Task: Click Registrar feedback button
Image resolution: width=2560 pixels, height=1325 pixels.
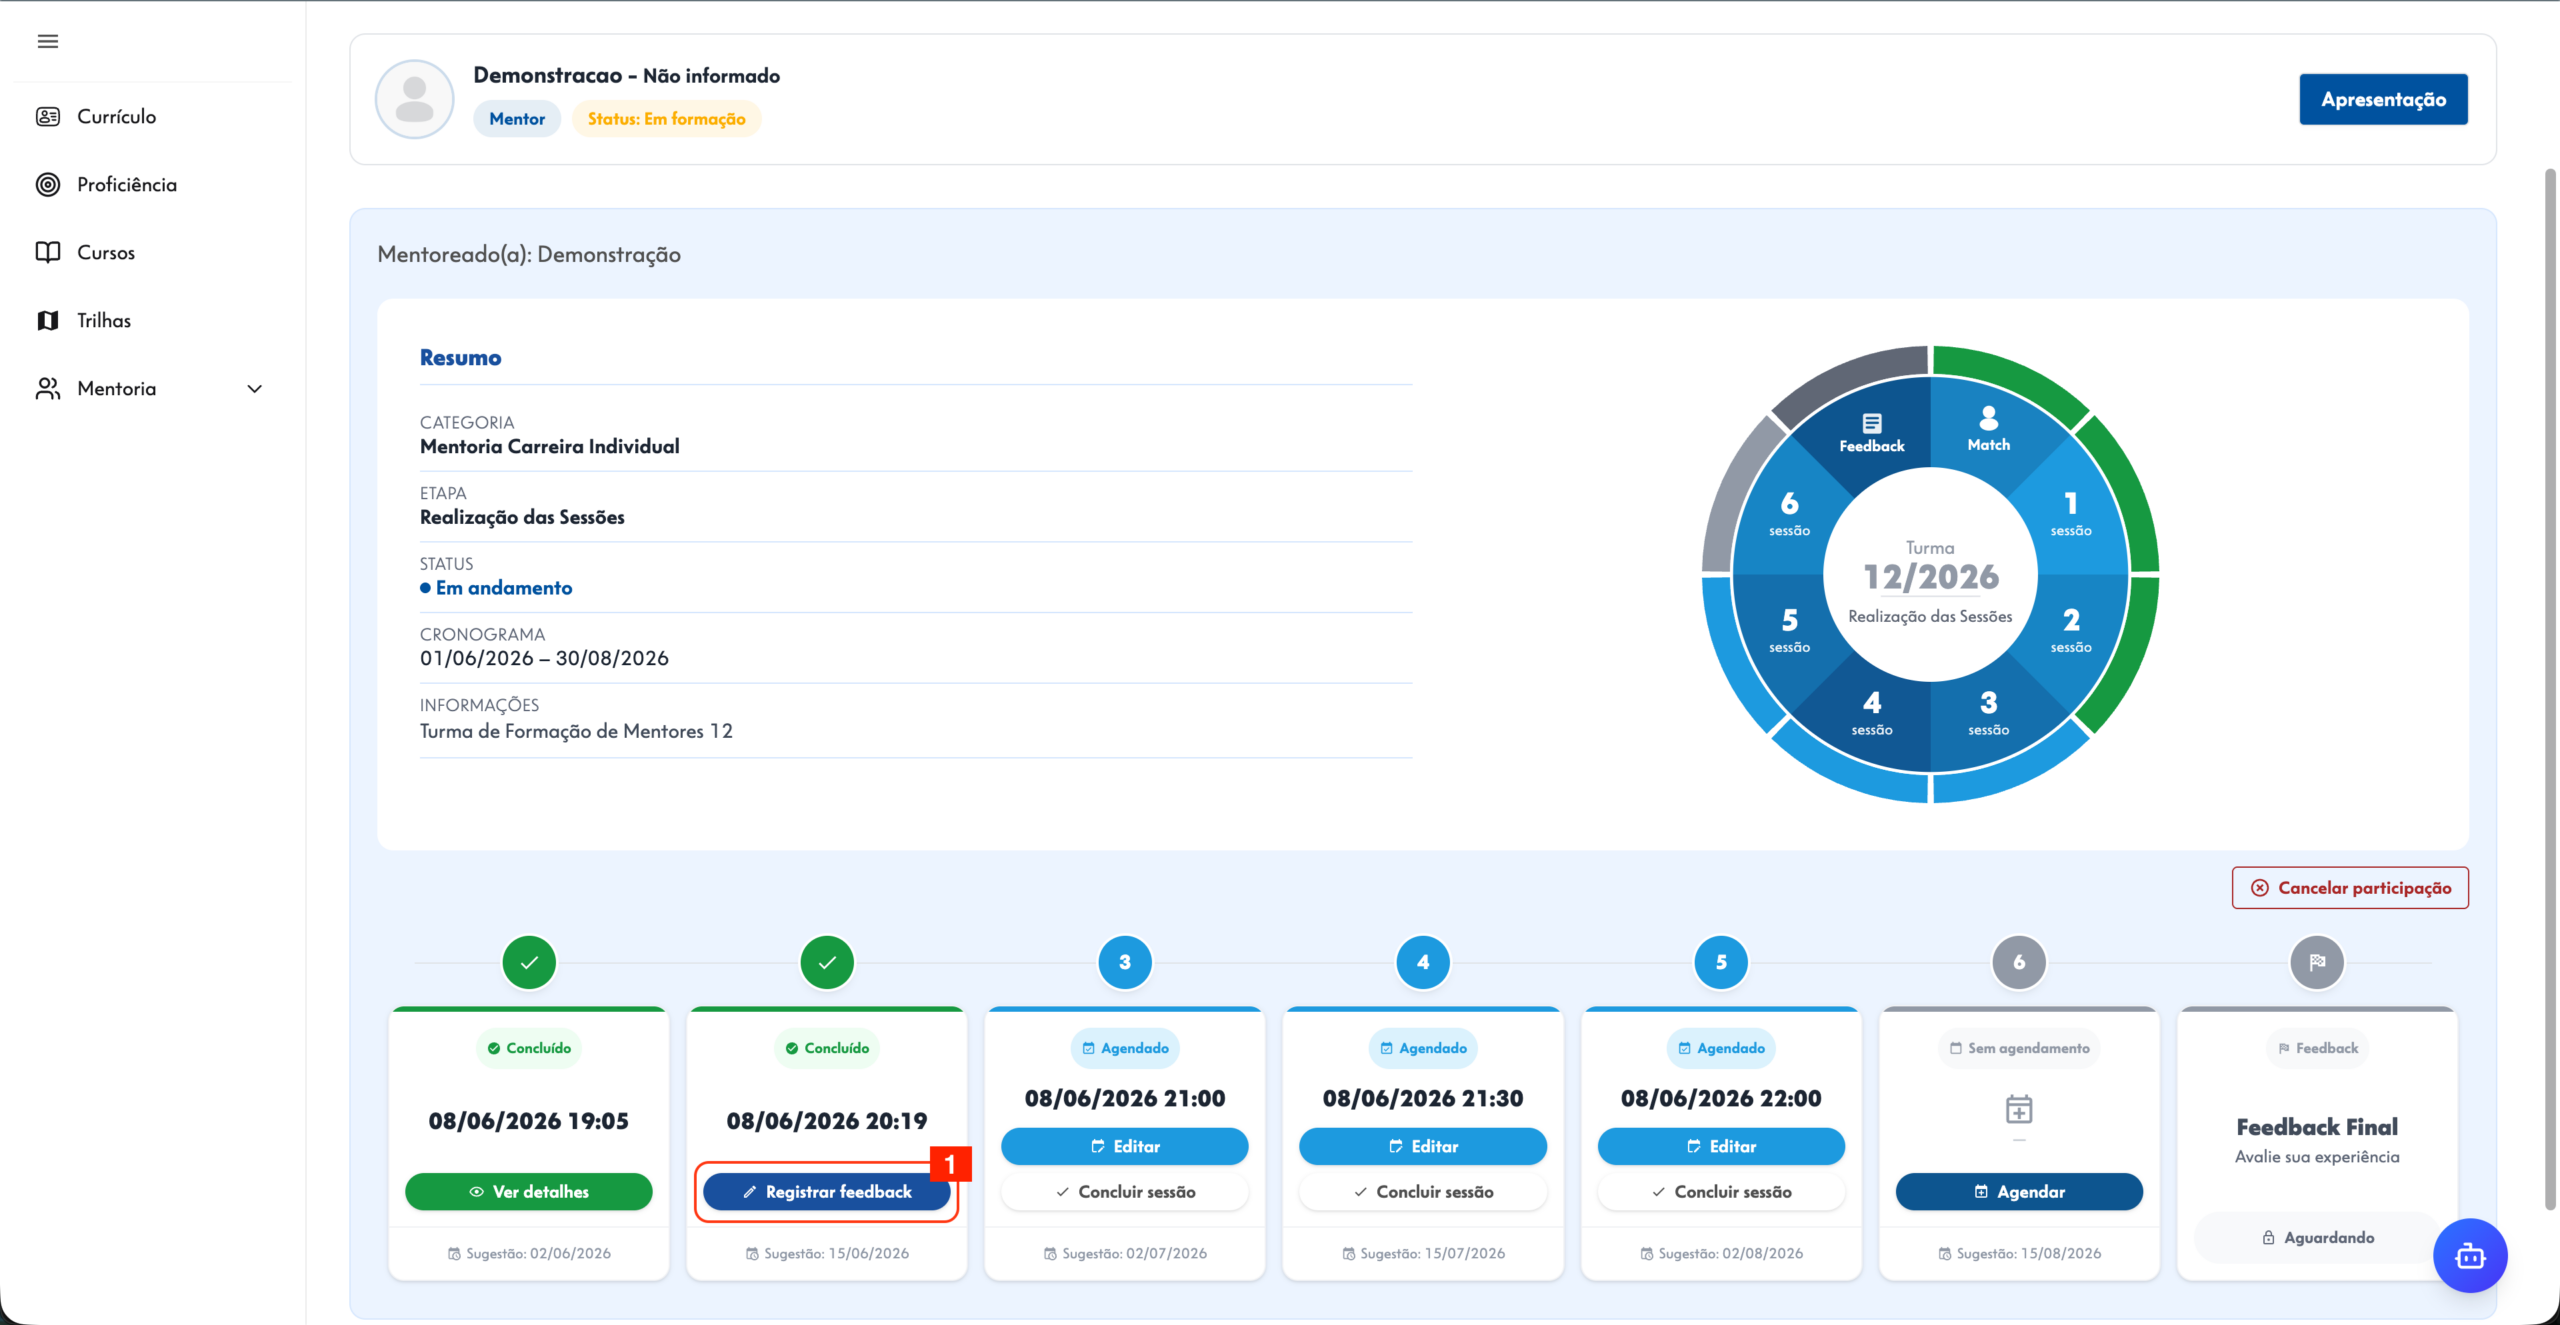Action: tap(827, 1191)
